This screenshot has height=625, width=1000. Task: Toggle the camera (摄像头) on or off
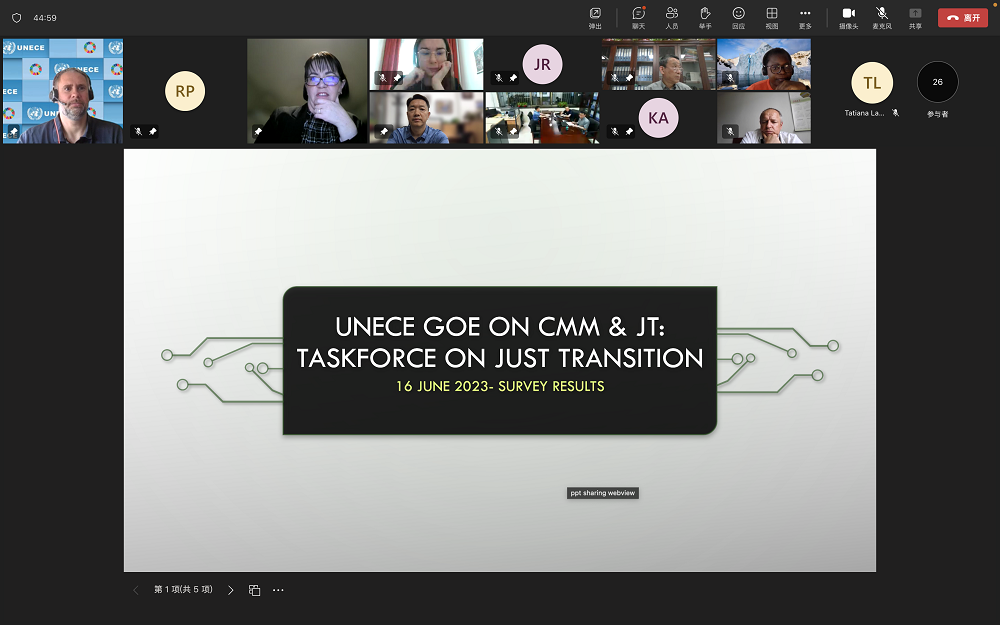point(848,18)
